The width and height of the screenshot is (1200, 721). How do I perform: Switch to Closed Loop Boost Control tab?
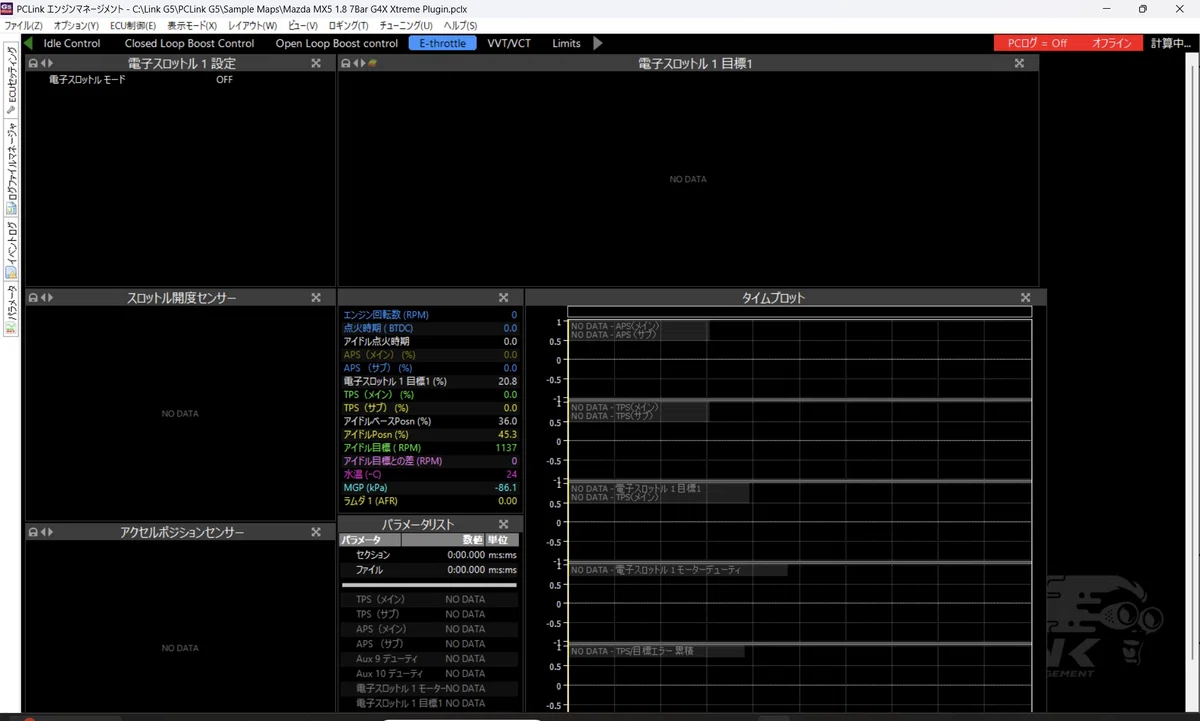pos(190,43)
